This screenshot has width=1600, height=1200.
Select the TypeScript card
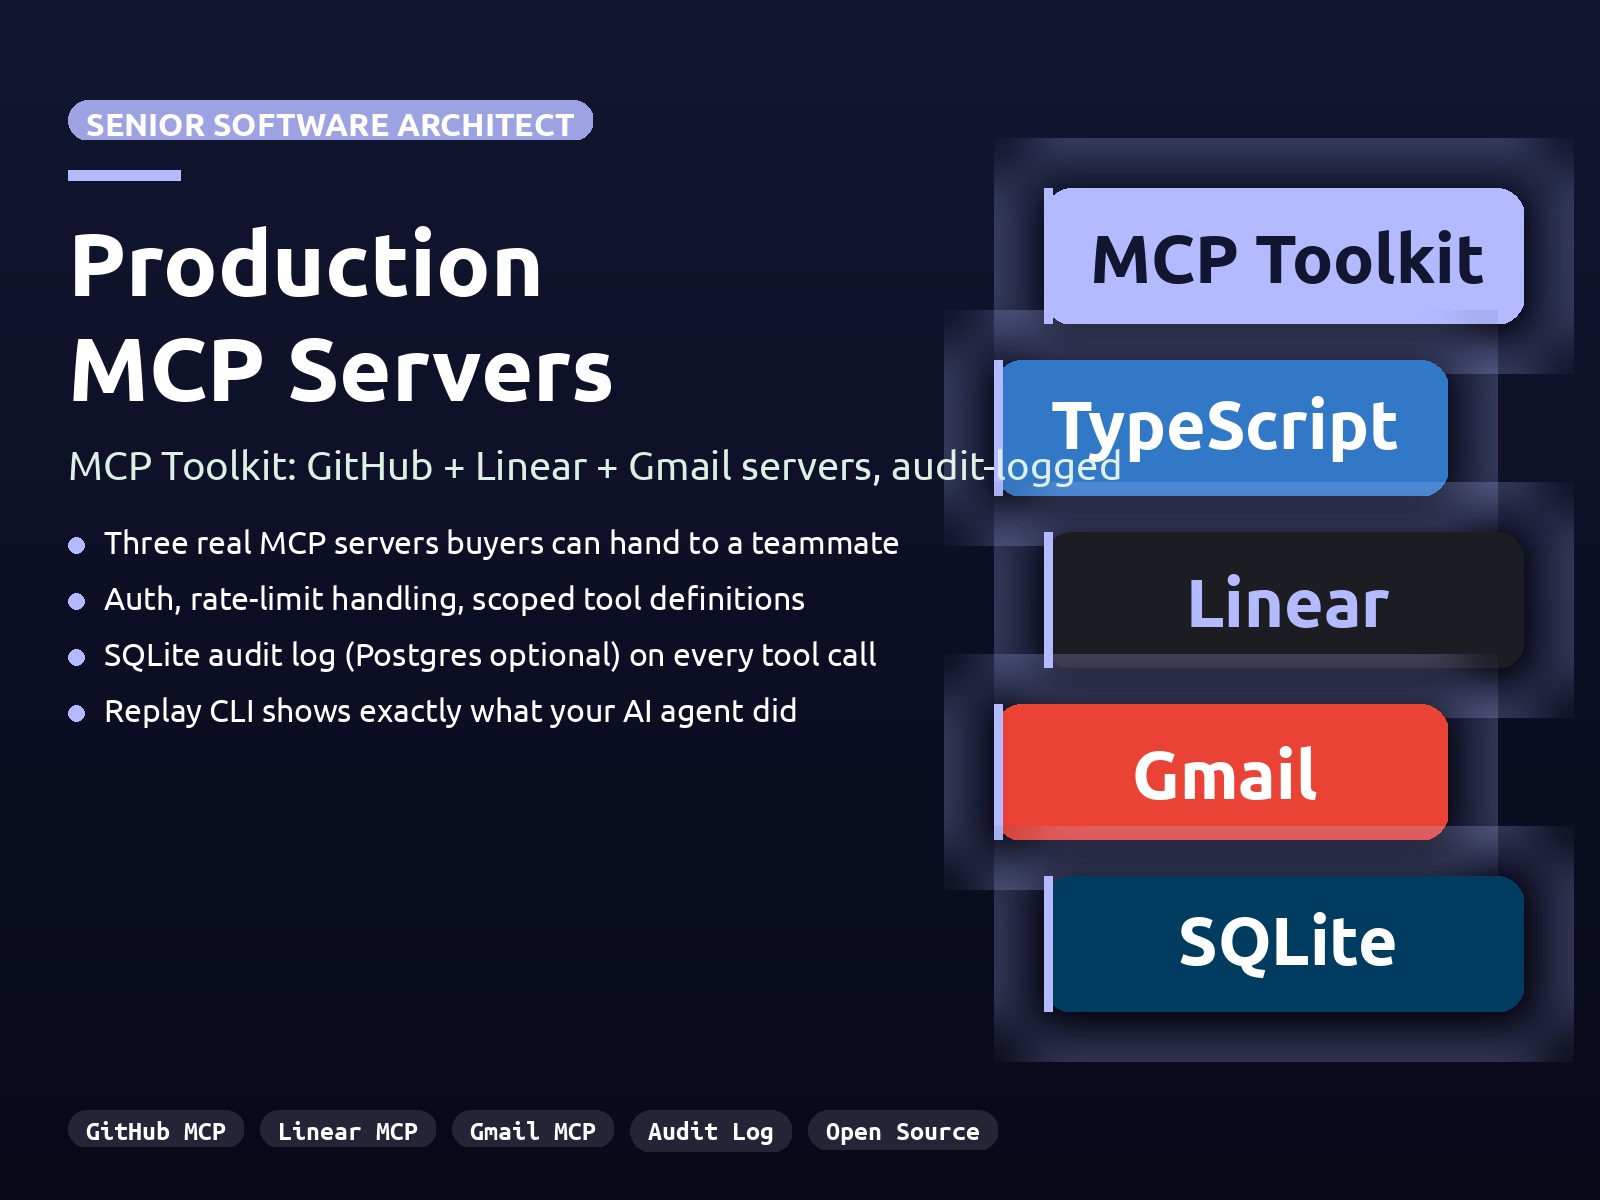(x=1221, y=428)
